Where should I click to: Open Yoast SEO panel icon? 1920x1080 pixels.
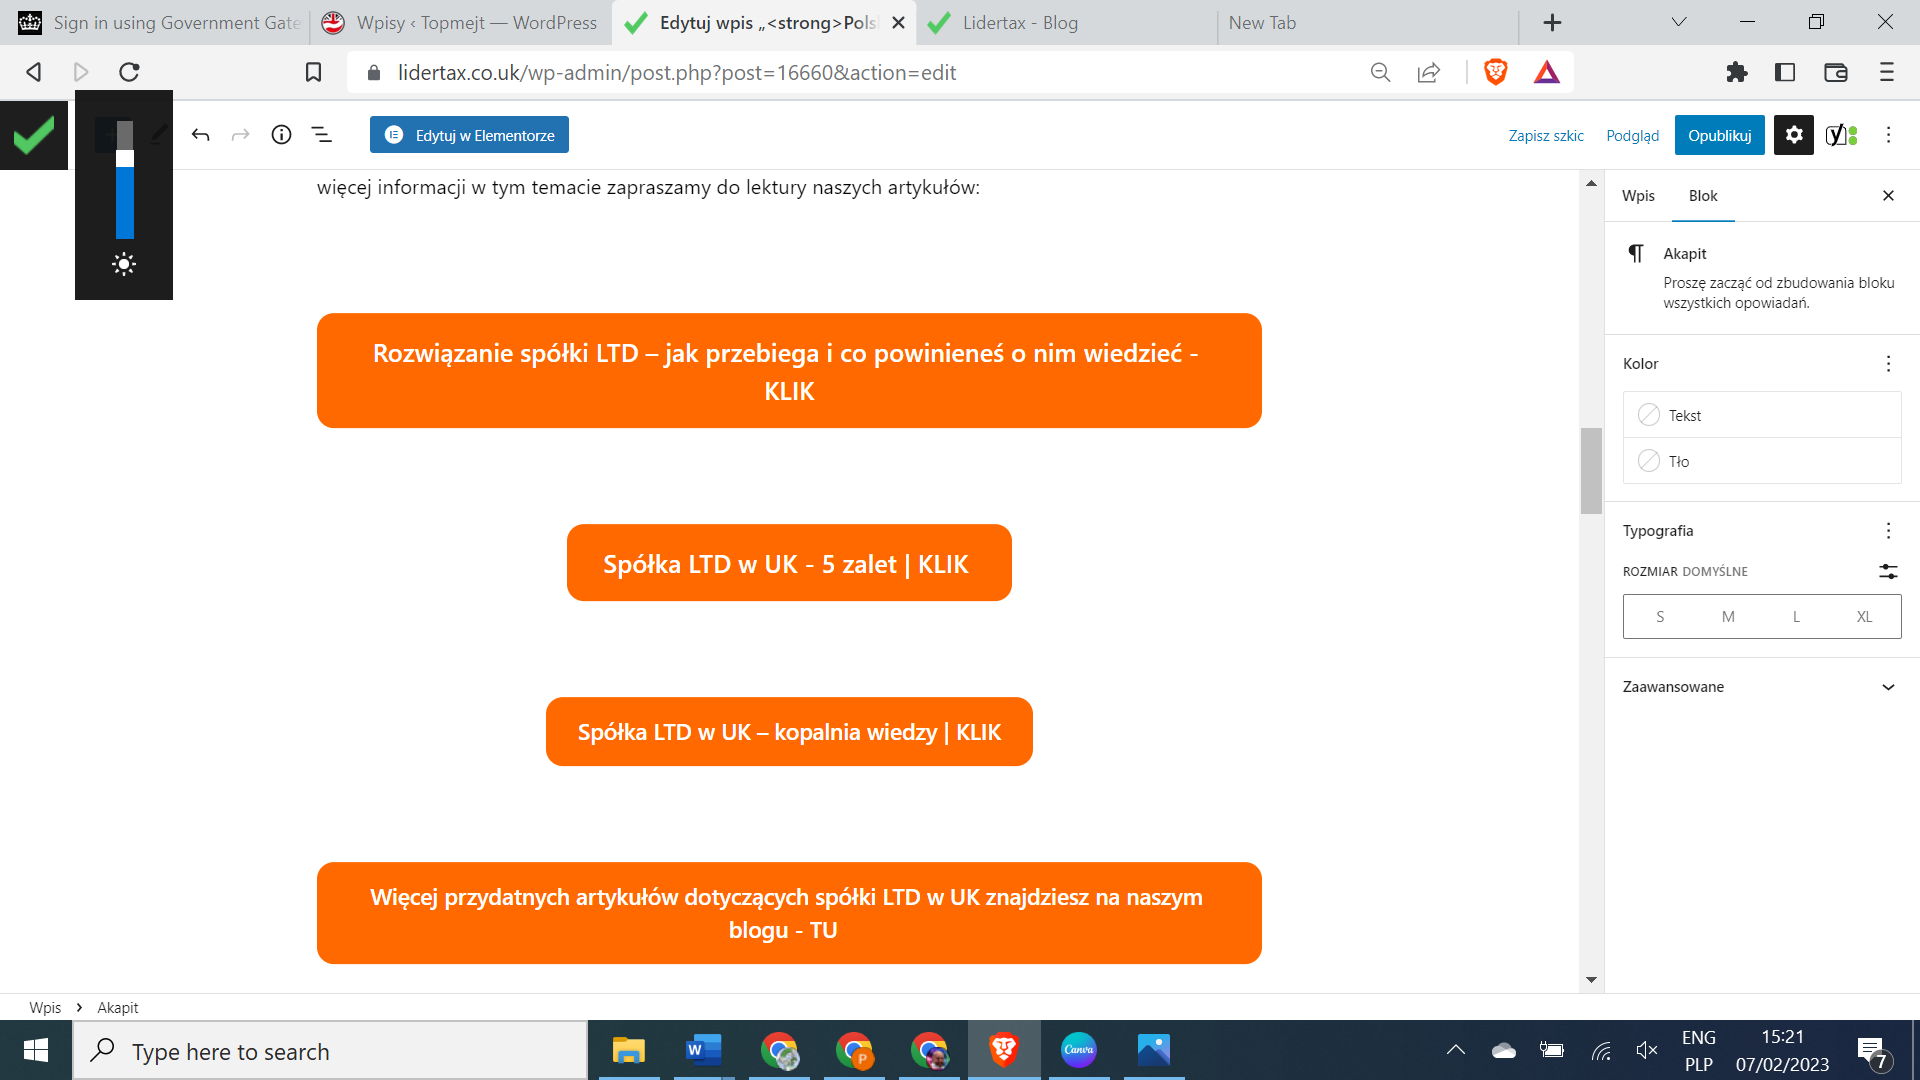(1840, 135)
